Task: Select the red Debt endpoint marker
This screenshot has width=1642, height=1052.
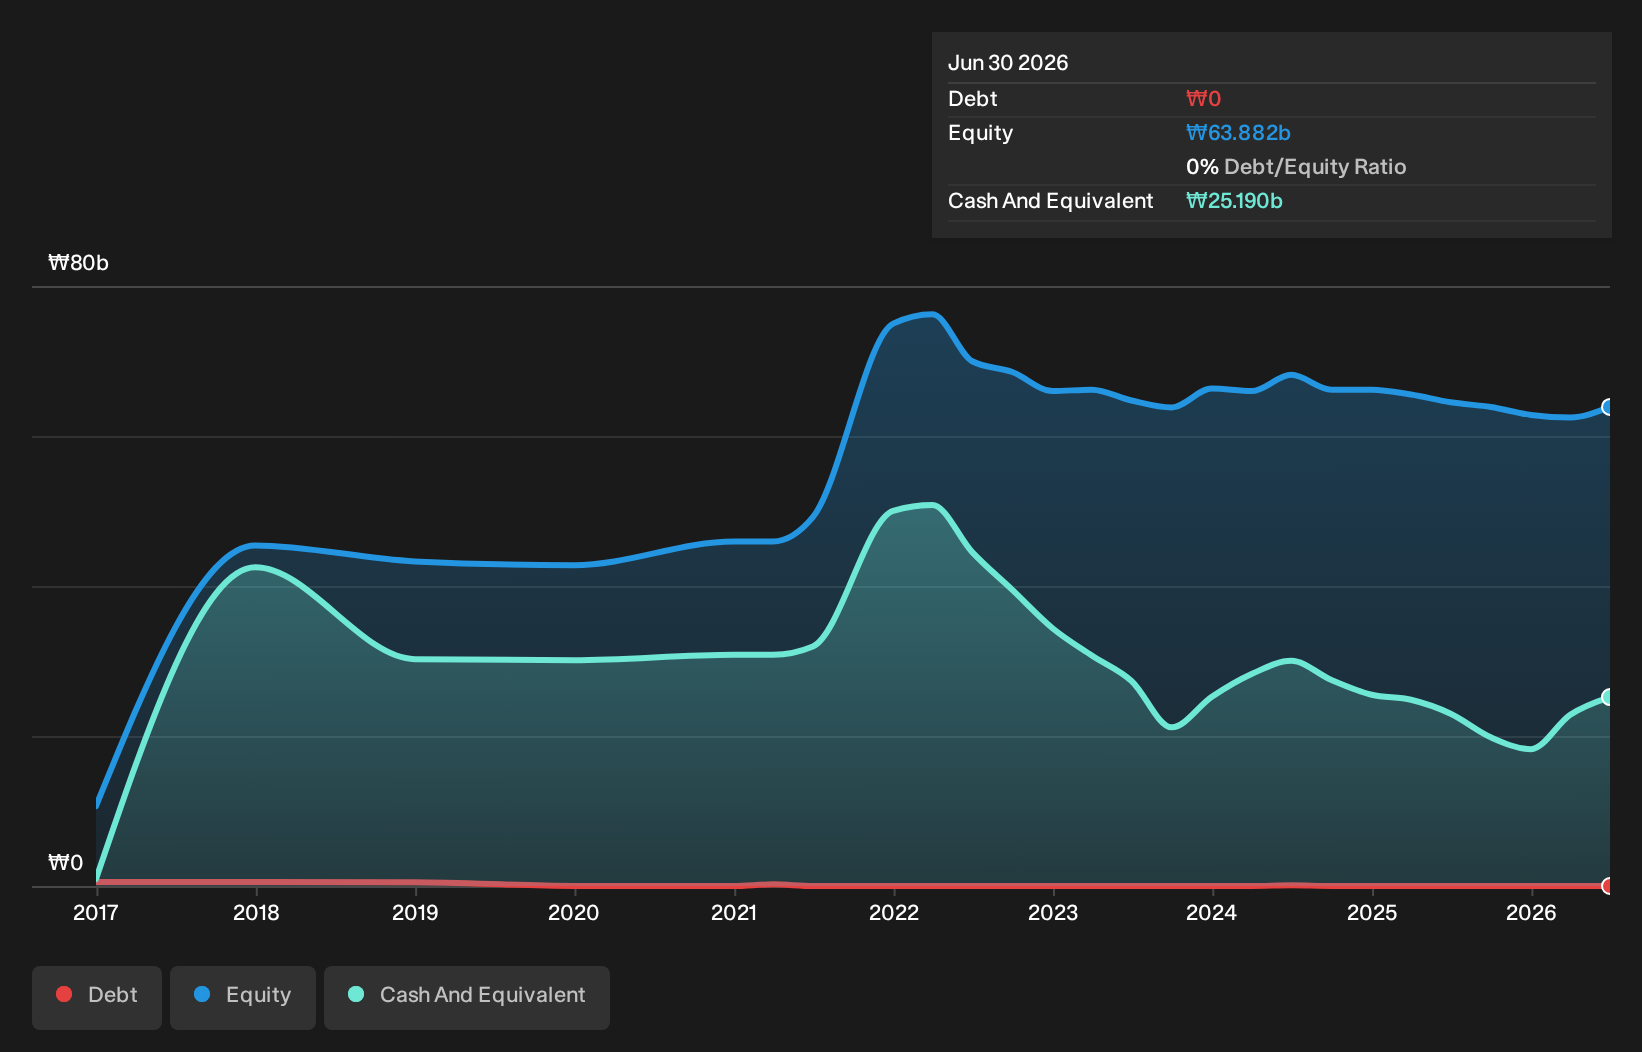Action: coord(1608,886)
